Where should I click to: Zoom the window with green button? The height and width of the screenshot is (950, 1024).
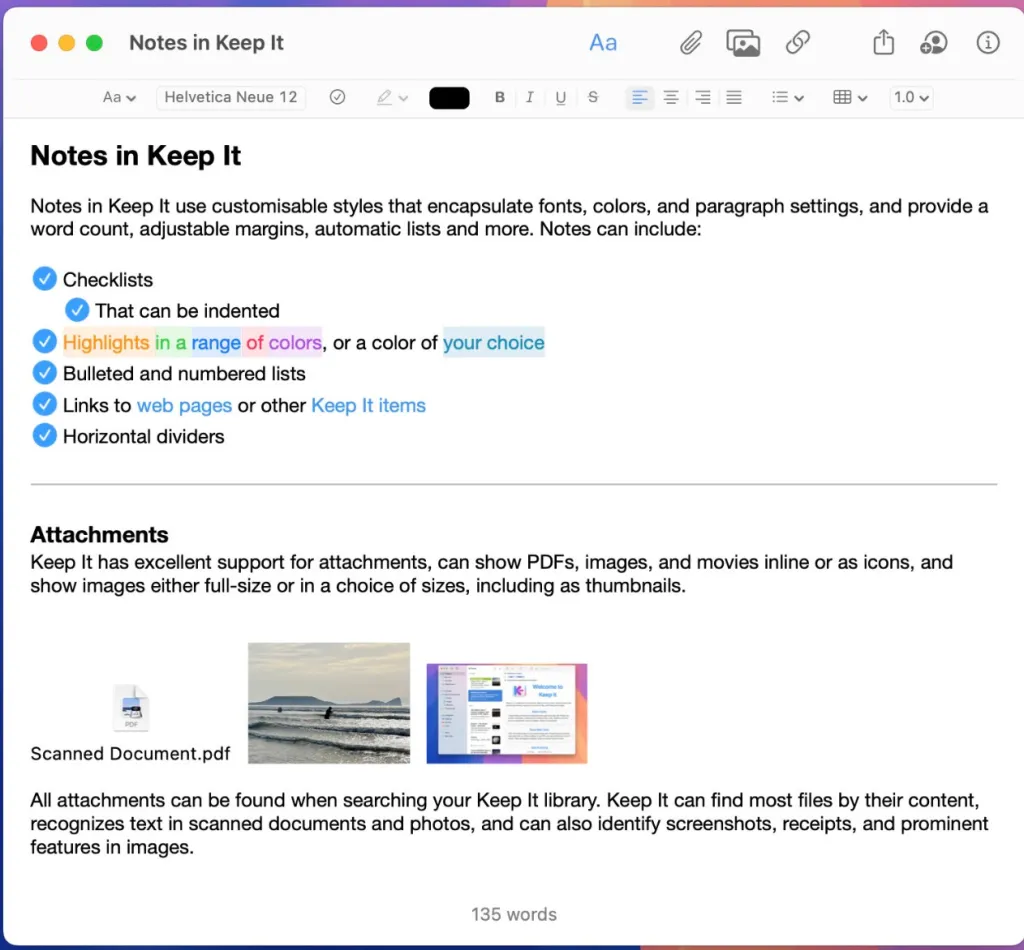95,43
